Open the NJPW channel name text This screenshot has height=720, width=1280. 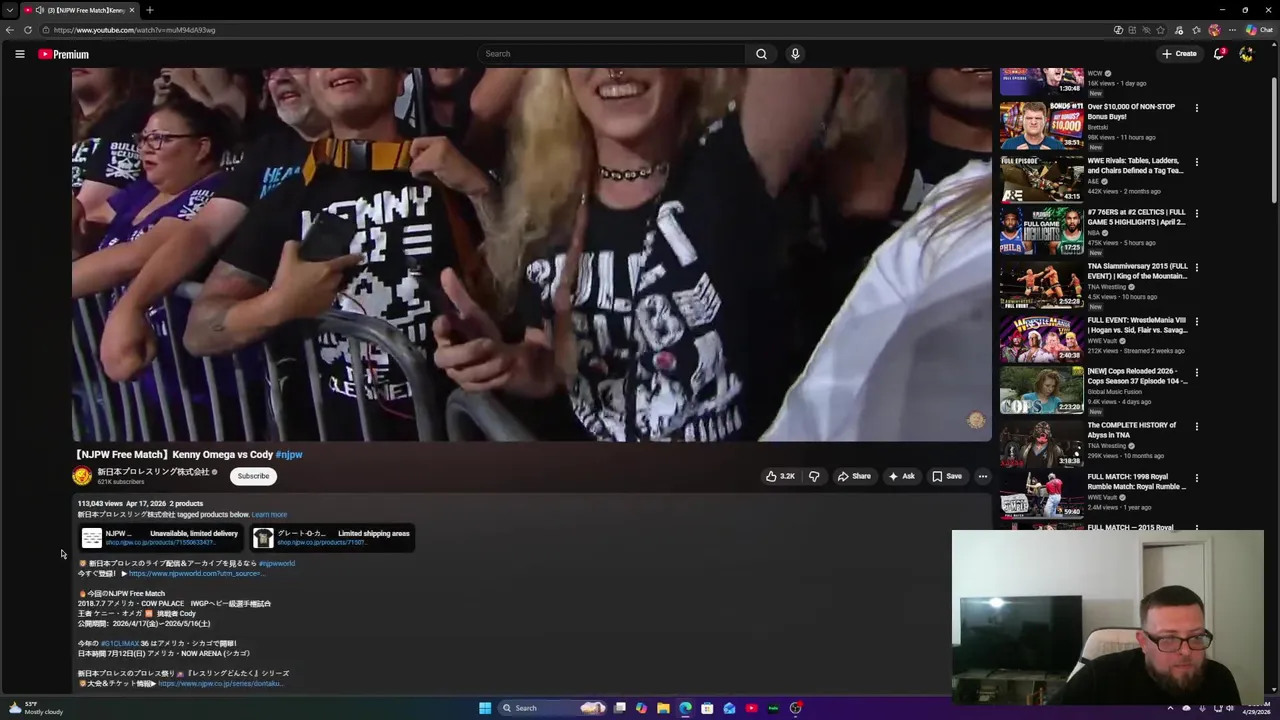153,472
